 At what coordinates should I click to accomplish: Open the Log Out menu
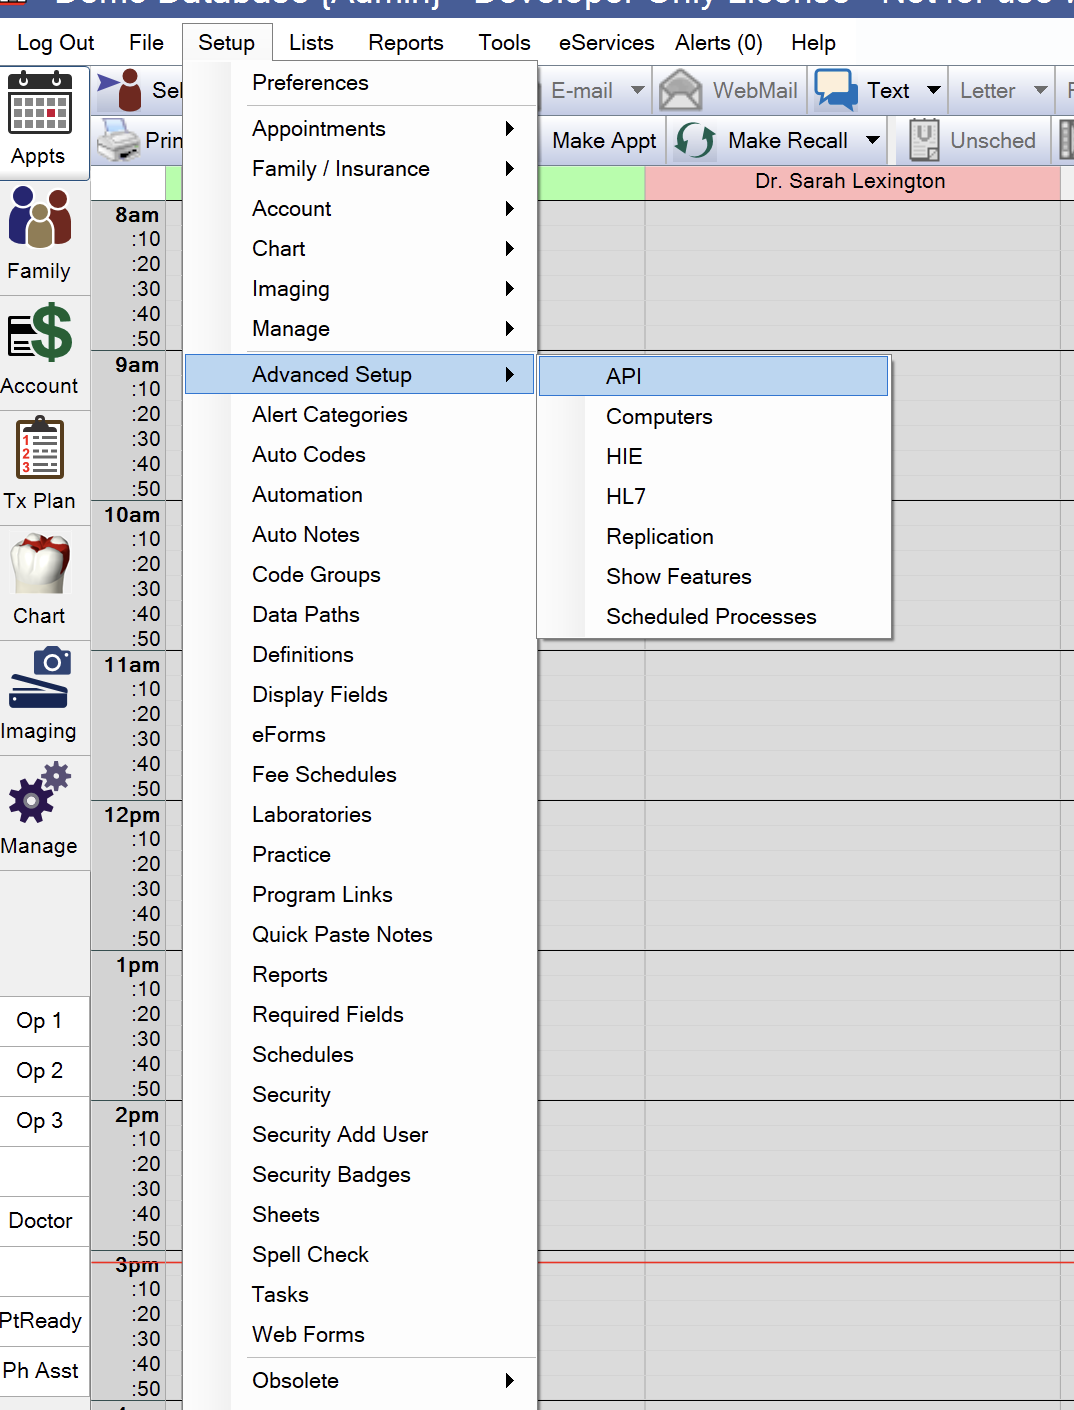[x=56, y=43]
